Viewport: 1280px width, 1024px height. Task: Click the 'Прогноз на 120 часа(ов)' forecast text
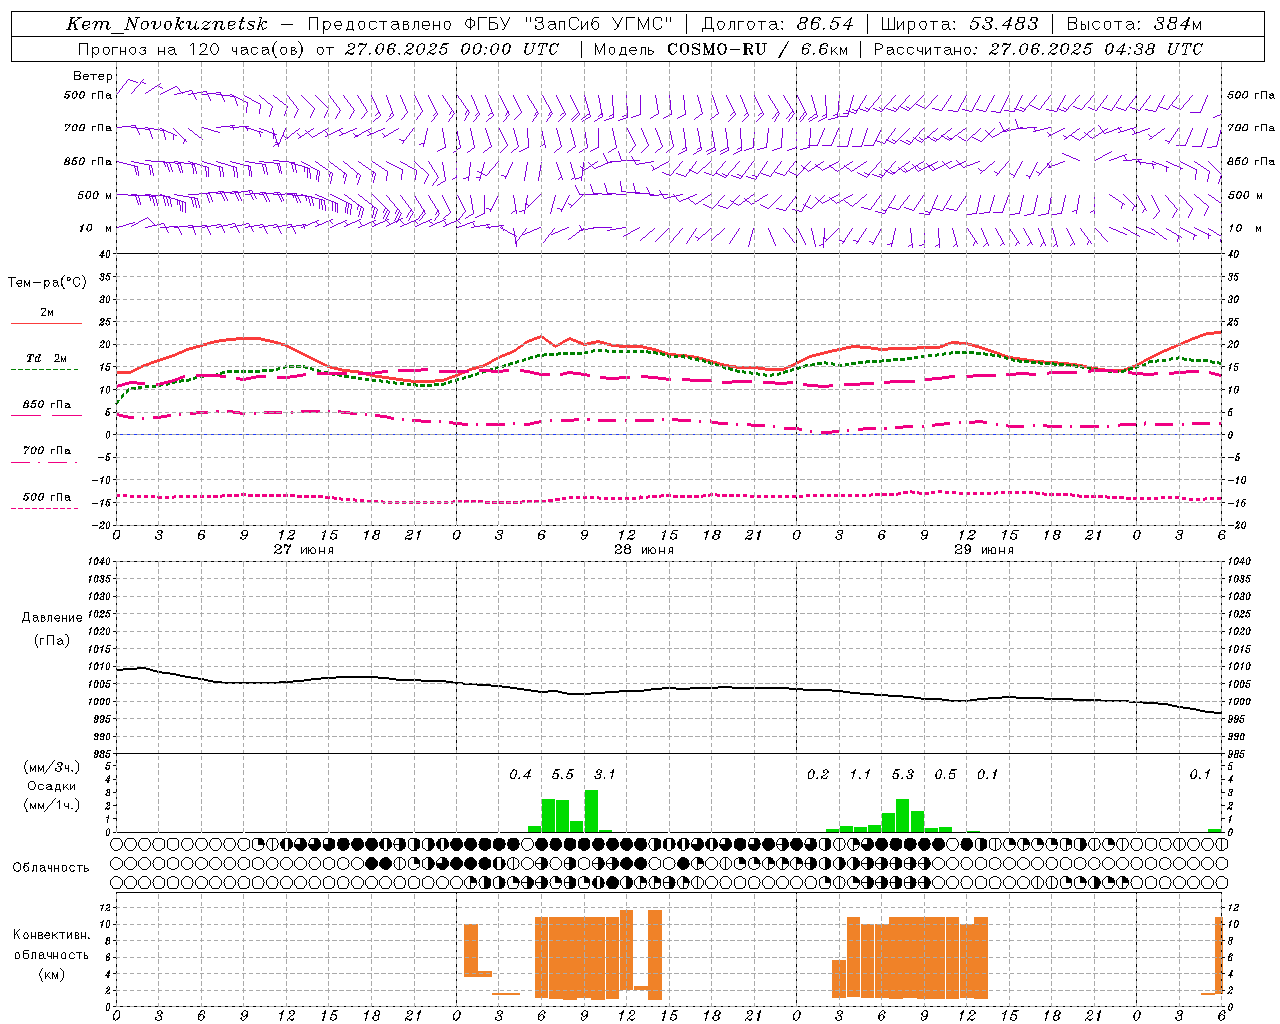click(191, 49)
